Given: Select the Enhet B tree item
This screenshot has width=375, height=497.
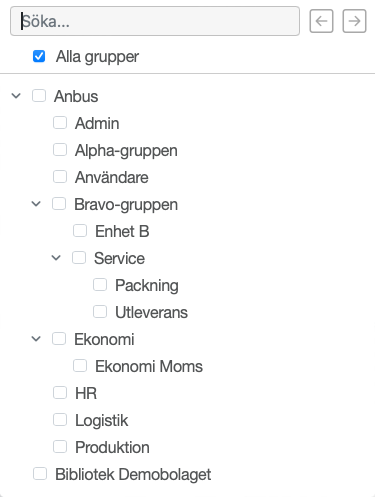Looking at the screenshot, I should tap(122, 231).
